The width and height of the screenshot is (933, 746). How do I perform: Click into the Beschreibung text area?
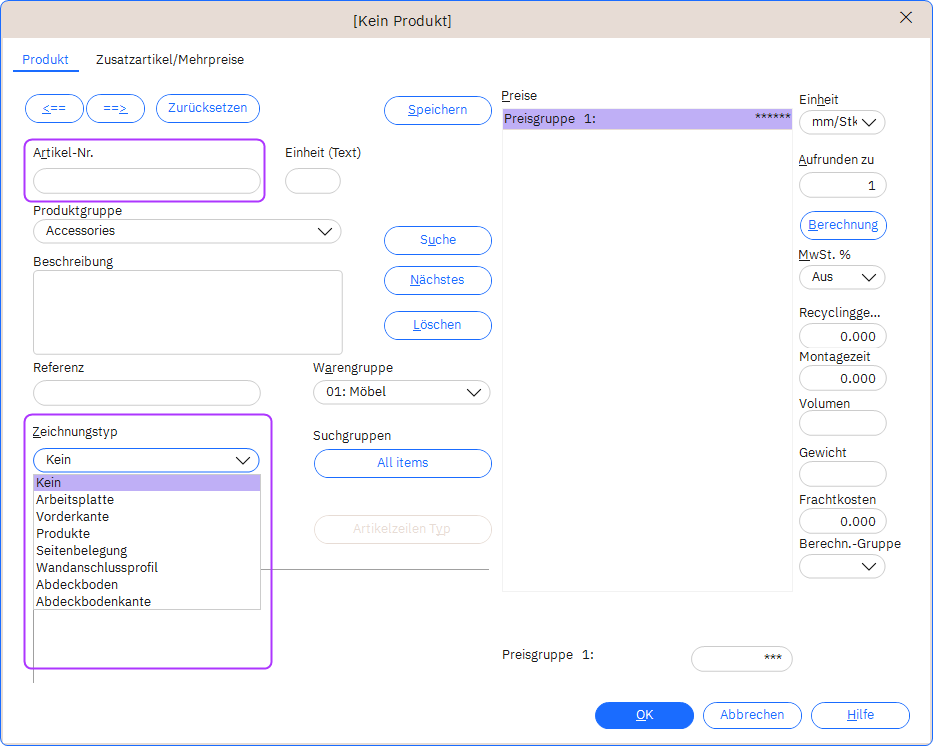[188, 312]
